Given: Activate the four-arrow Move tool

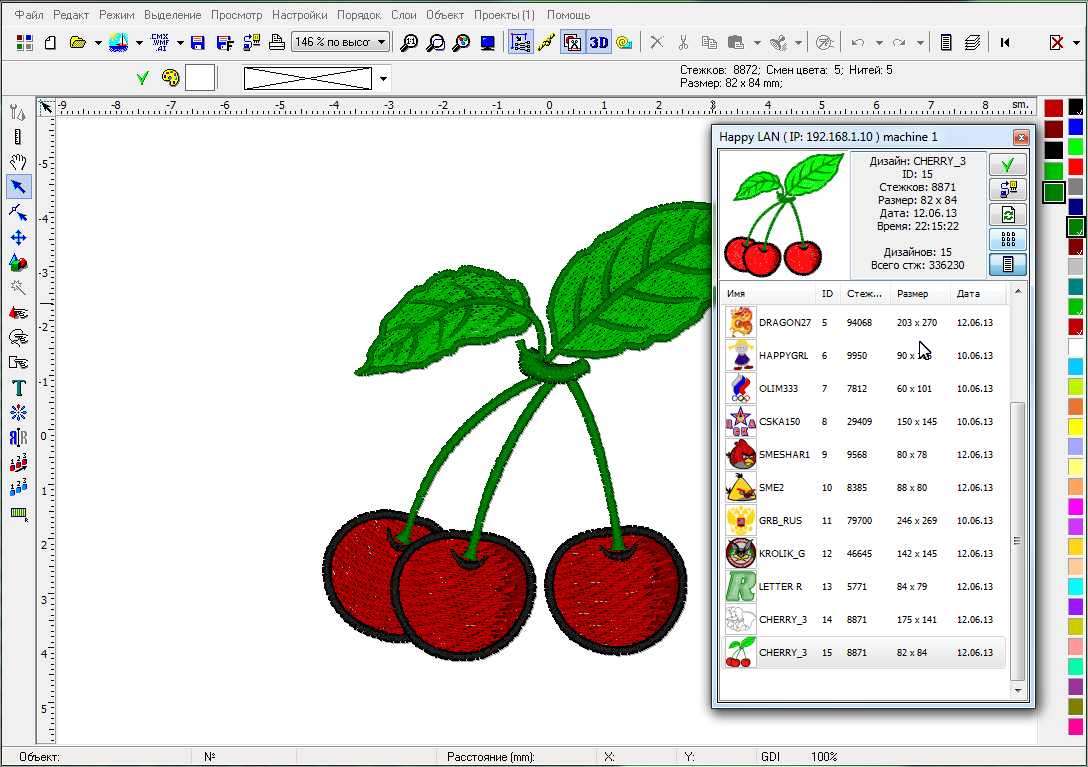Looking at the screenshot, I should click(x=18, y=237).
